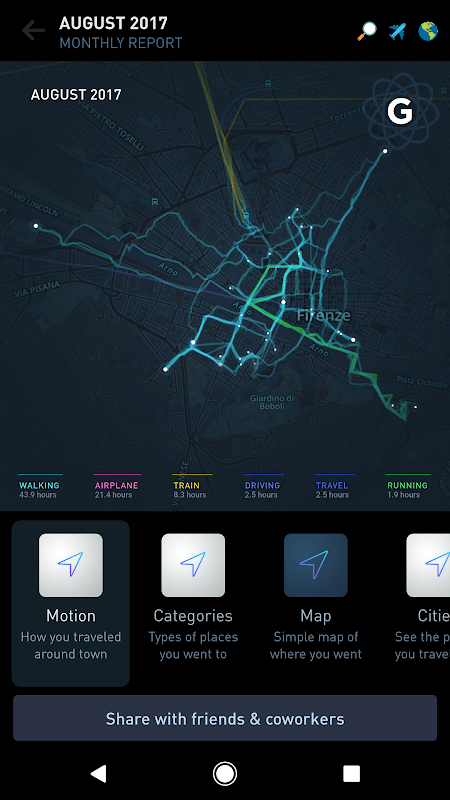
Task: Choose the dark Map card icon
Action: pos(316,565)
